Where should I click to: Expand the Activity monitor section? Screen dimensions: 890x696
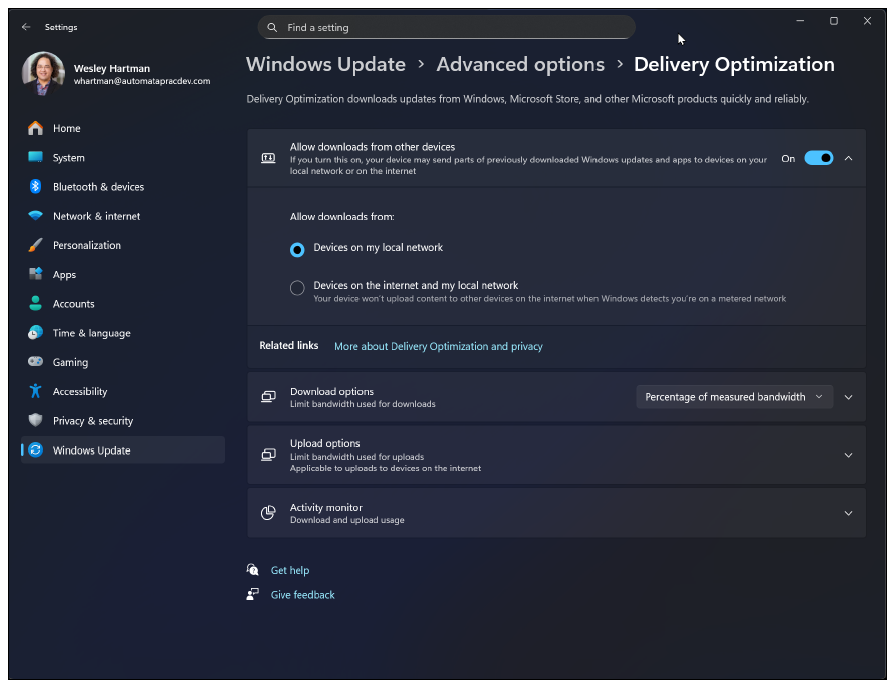(x=848, y=513)
